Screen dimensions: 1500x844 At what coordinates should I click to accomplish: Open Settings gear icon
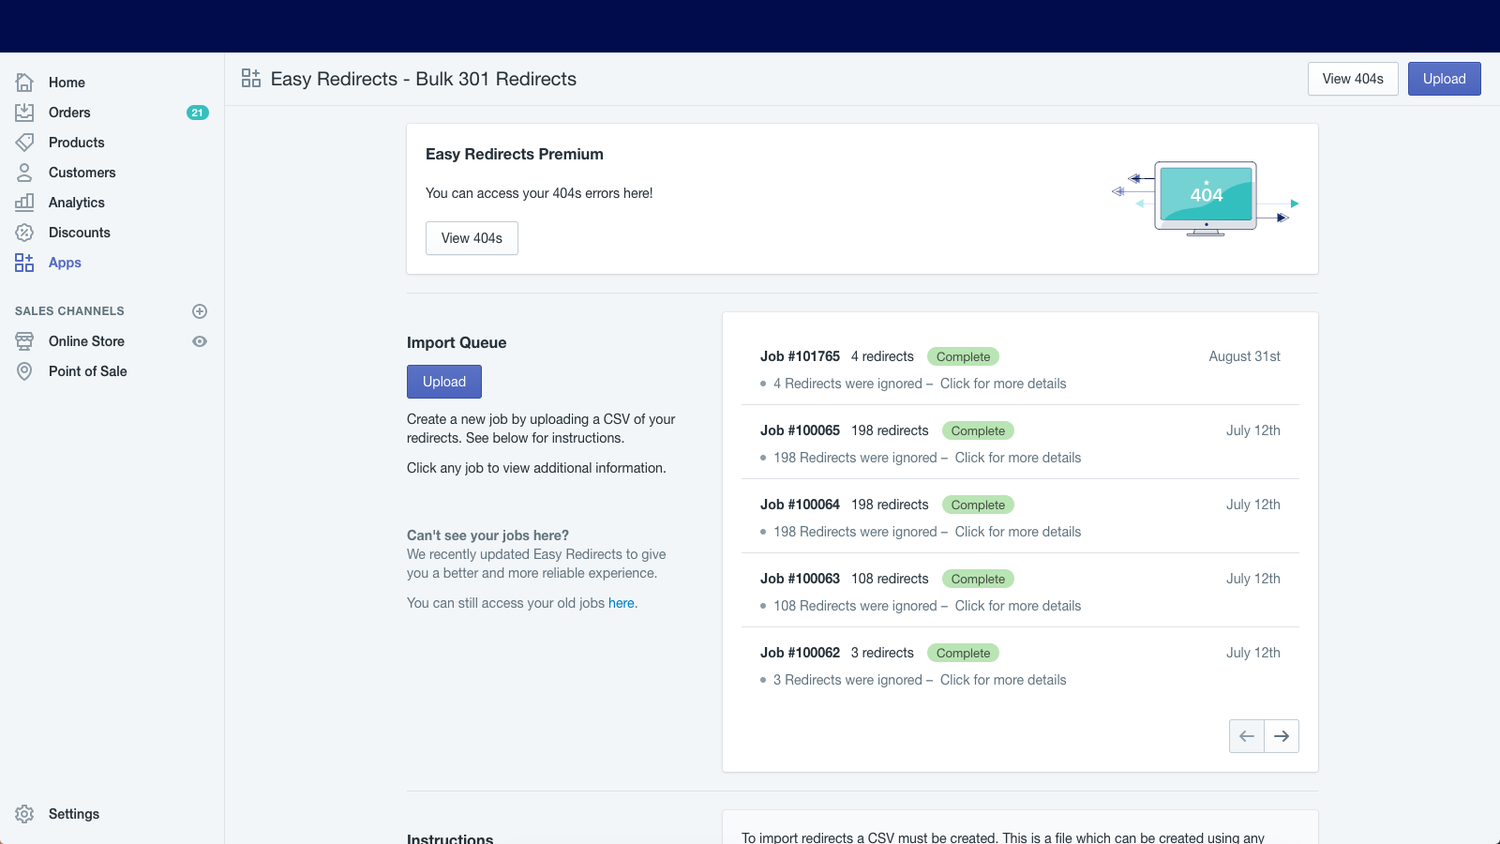[x=25, y=814]
